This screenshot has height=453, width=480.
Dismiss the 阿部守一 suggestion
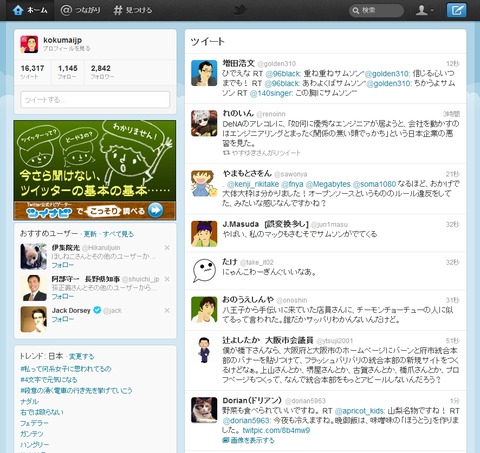tap(167, 279)
